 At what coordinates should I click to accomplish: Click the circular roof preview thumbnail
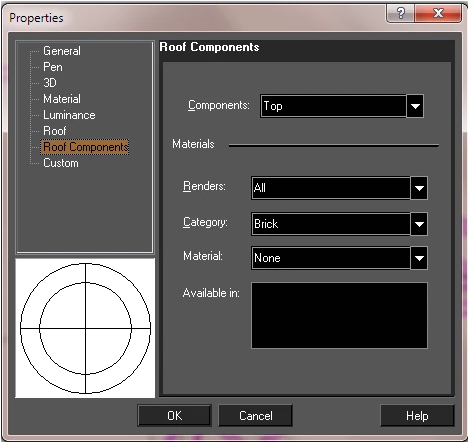click(x=85, y=328)
